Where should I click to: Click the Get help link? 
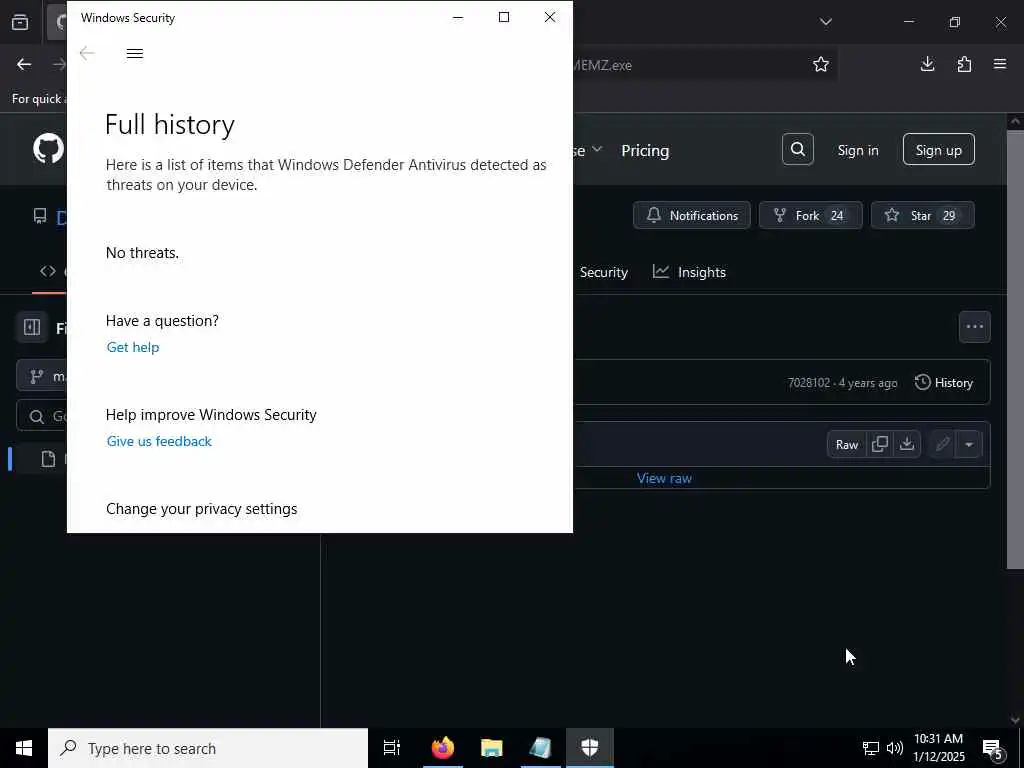(x=133, y=347)
